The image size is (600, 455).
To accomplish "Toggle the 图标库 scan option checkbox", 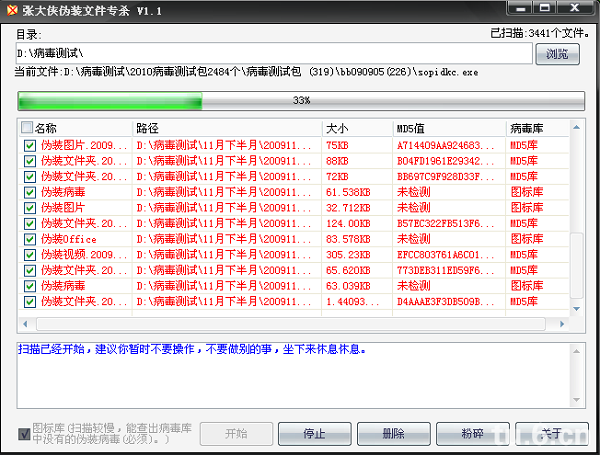I will coord(24,433).
